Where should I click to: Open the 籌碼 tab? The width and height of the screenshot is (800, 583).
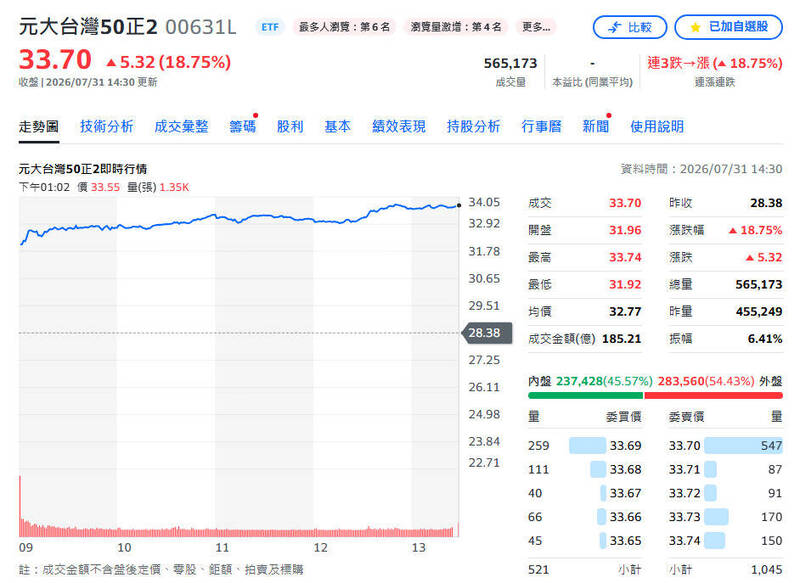point(242,126)
